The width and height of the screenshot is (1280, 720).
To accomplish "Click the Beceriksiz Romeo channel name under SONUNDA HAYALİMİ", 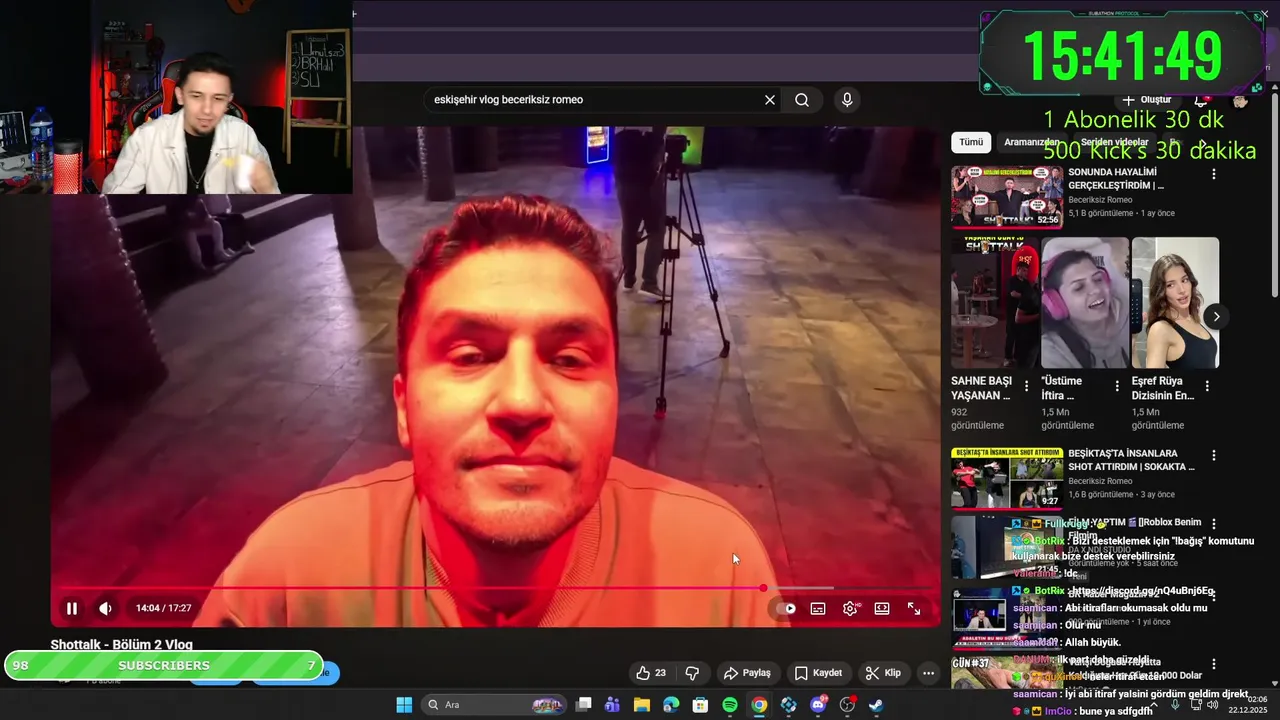I will click(x=1100, y=200).
